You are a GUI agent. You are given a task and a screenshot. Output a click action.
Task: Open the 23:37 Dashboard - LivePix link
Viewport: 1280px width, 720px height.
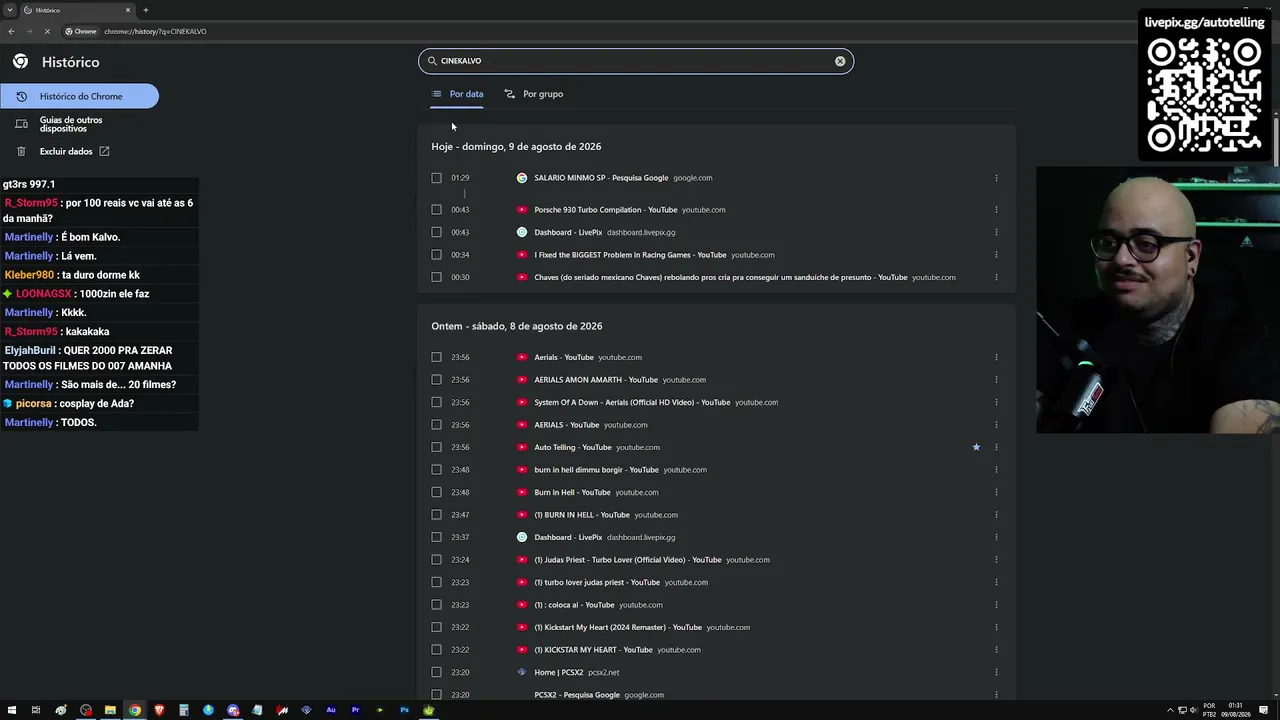[x=568, y=537]
